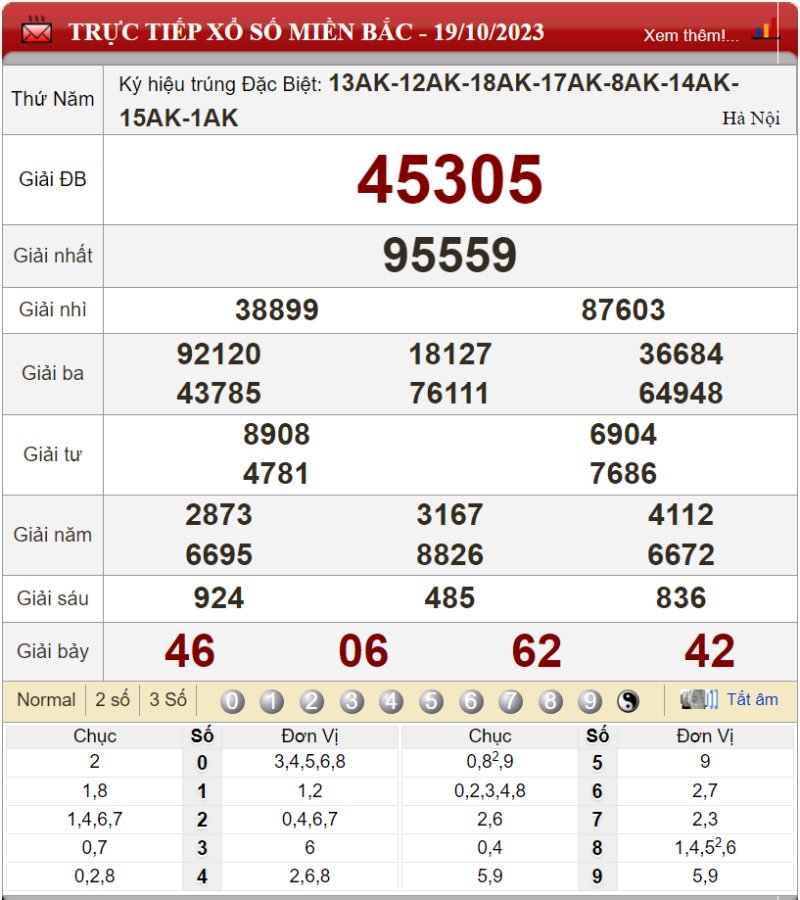Click Đơn Vị cell 3,4,5,6,8

click(310, 762)
